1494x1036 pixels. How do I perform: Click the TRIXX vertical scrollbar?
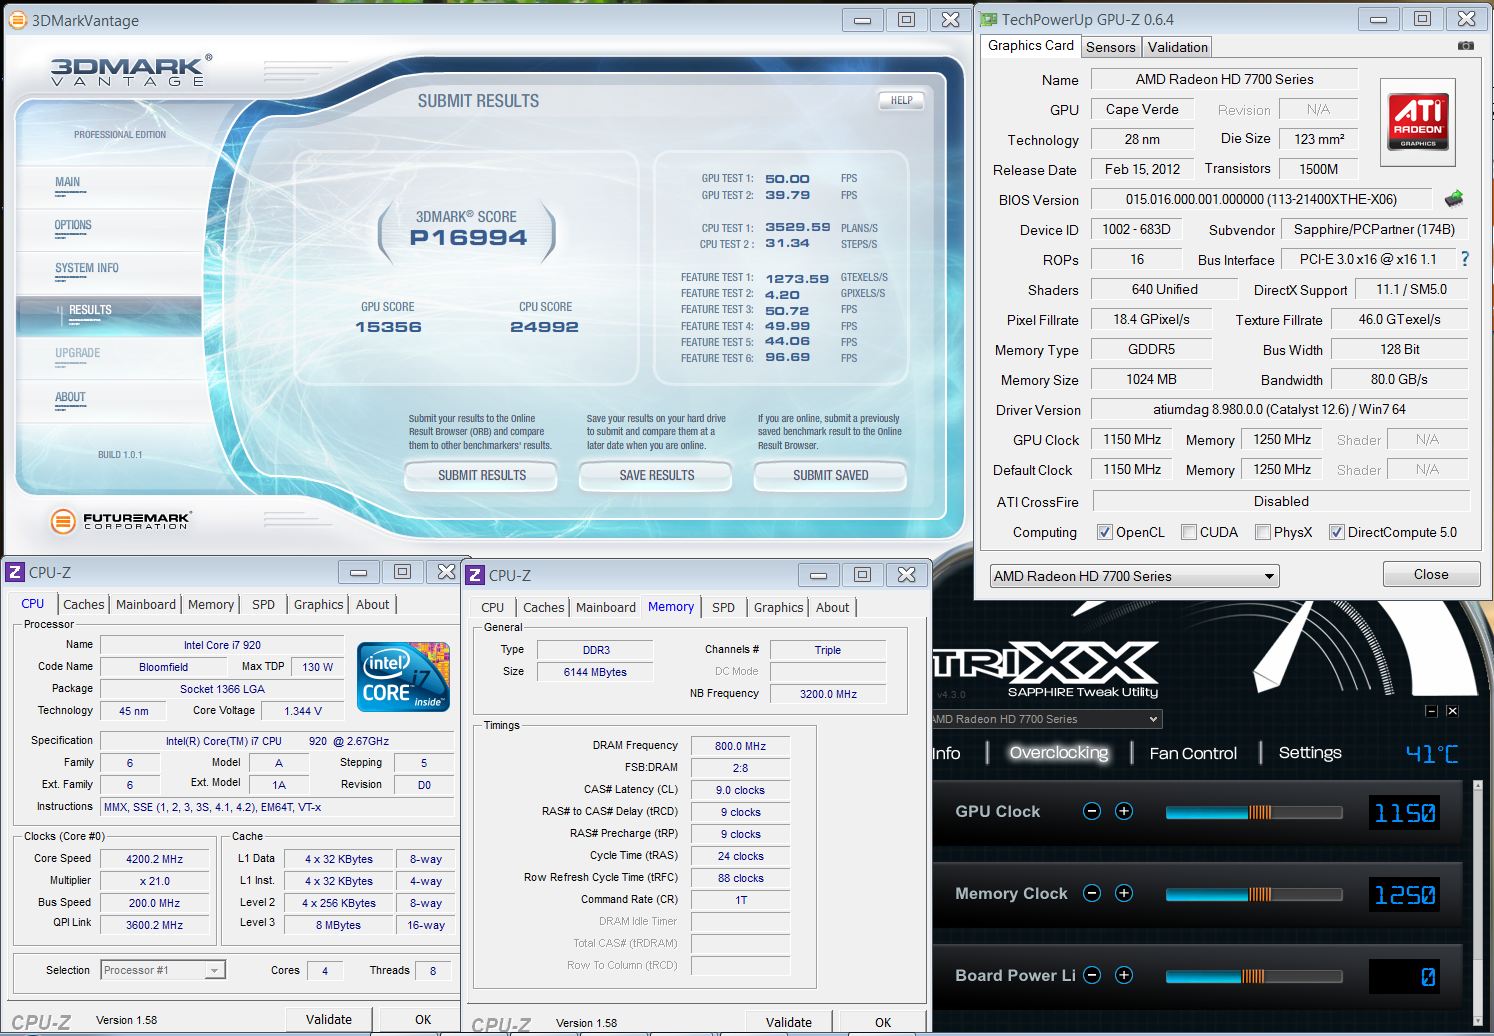(1479, 905)
